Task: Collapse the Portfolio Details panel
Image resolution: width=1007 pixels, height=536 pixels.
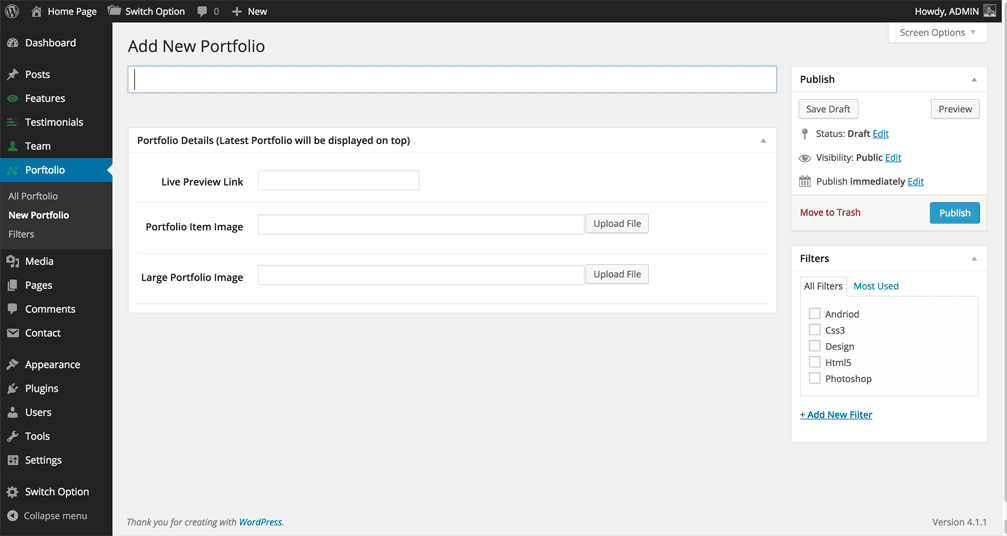Action: 762,141
